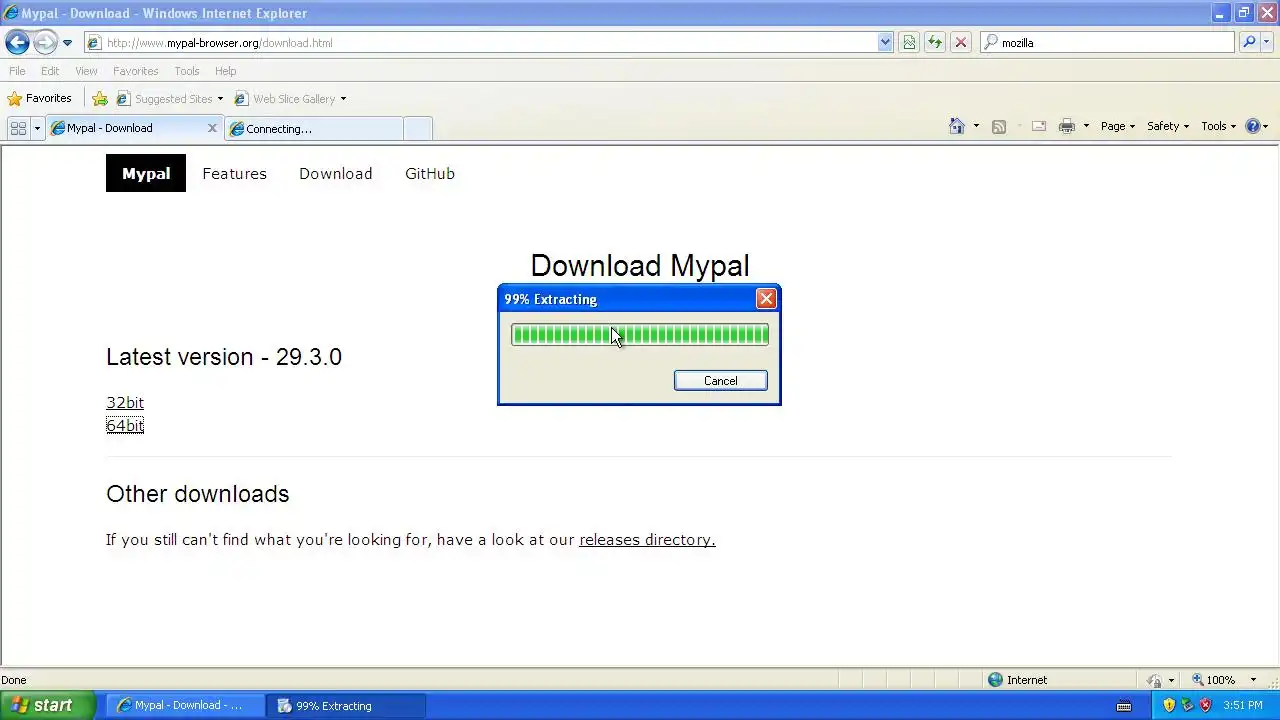
Task: Expand the zoom level dropdown arrow
Action: 1253,680
